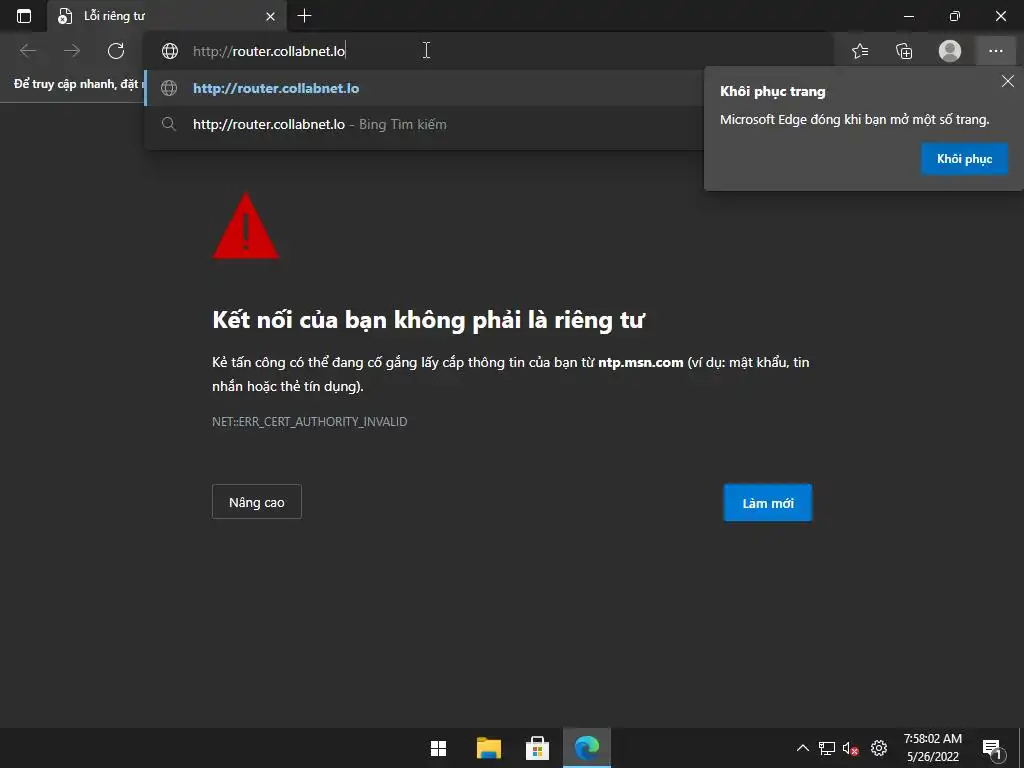Click the ntp.msn.com bold text
This screenshot has width=1024, height=768.
pos(641,362)
